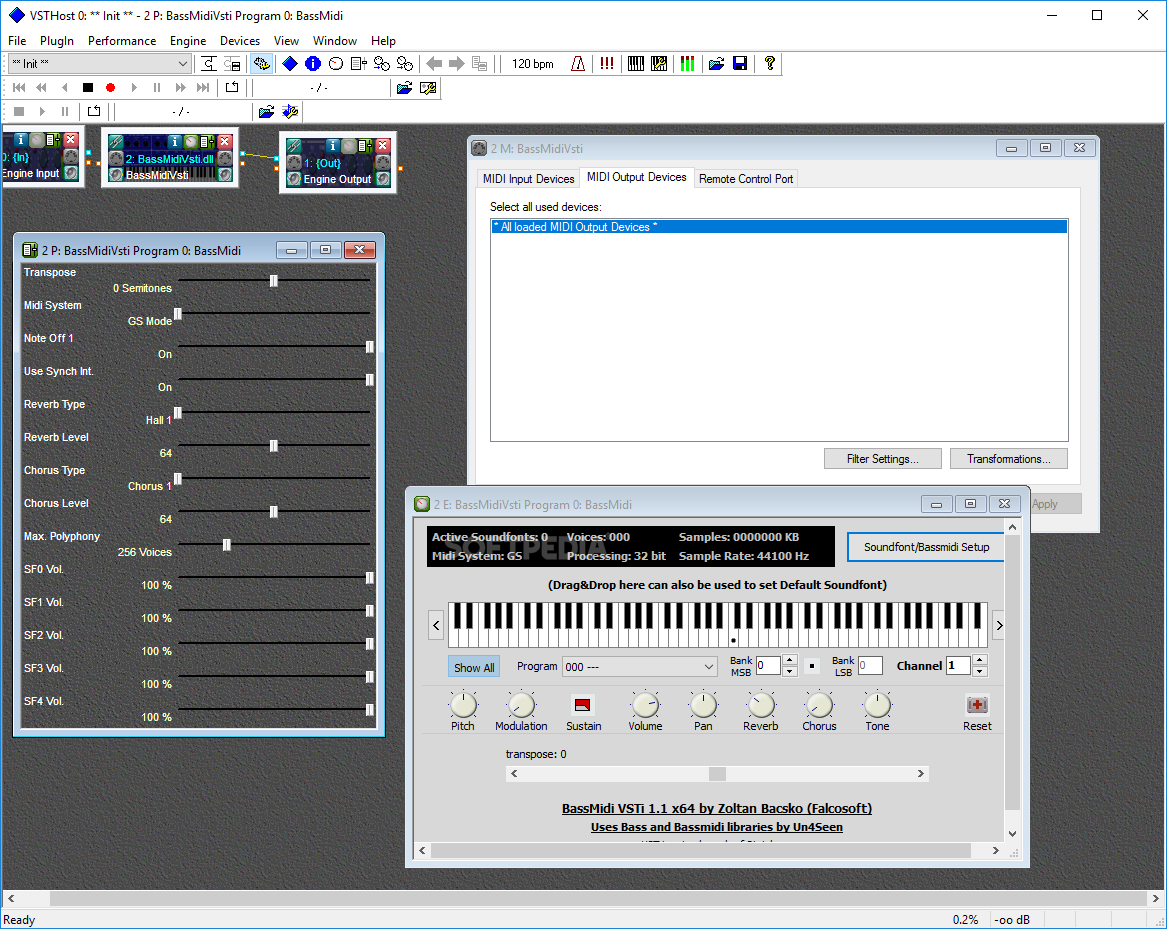
Task: Select All loaded MIDI Output Devices entry
Action: [779, 227]
